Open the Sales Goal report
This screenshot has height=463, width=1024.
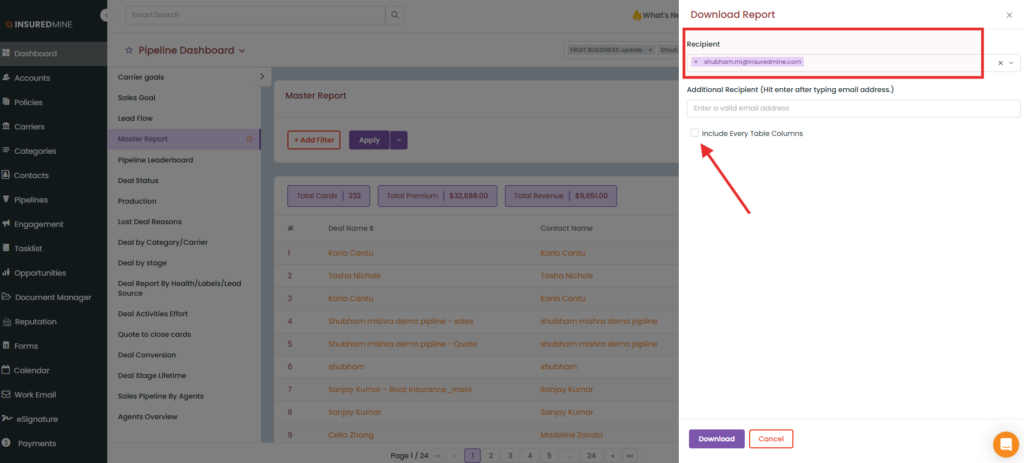(x=136, y=98)
